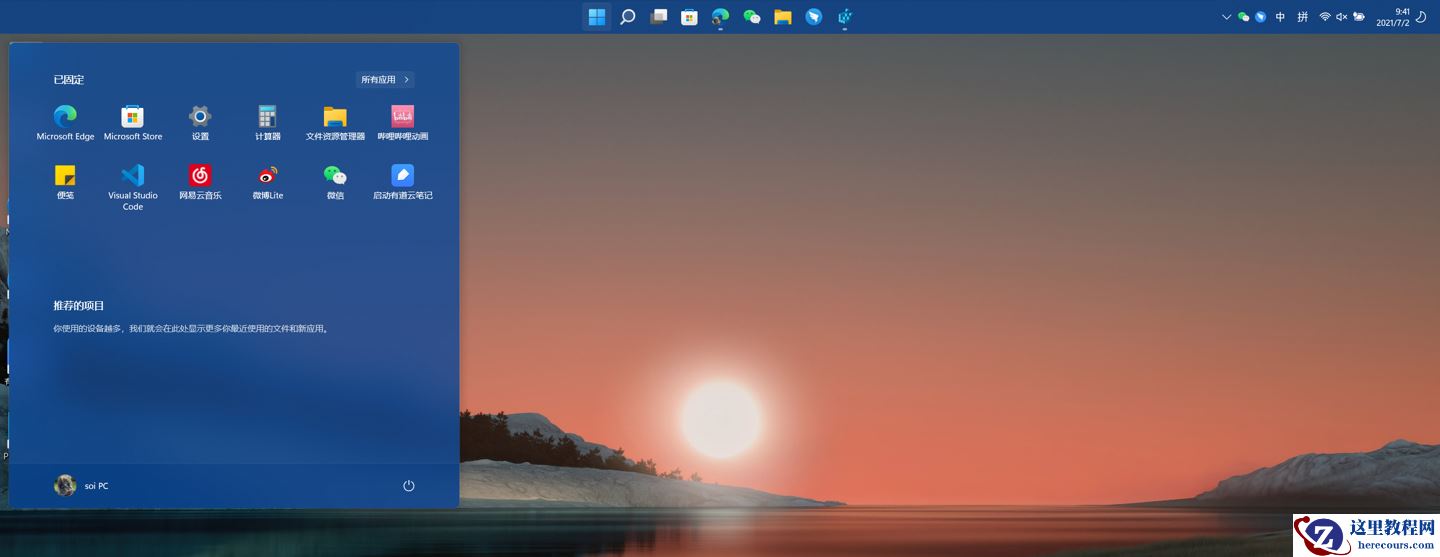Viewport: 1440px width, 557px height.
Task: Click 所有应用 button to list apps
Action: [385, 80]
